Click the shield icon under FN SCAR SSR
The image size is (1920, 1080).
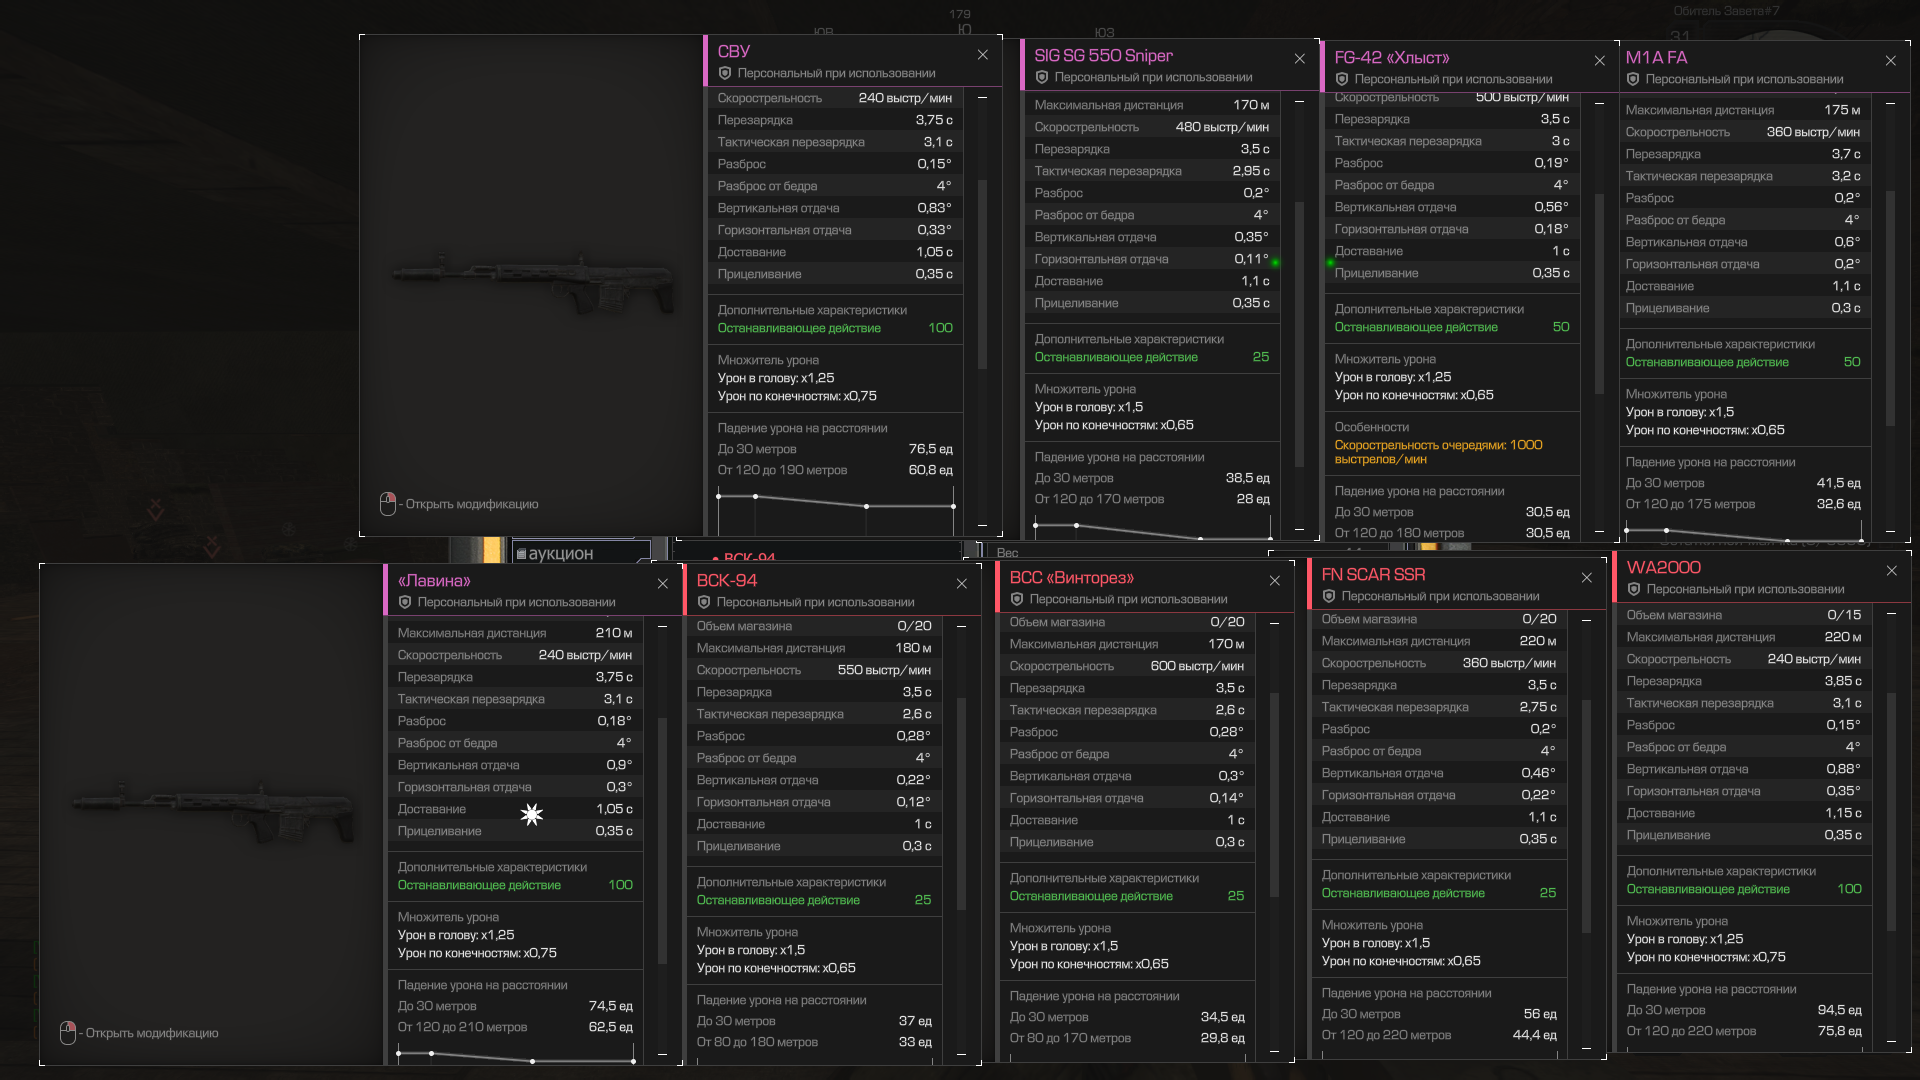click(x=1329, y=596)
